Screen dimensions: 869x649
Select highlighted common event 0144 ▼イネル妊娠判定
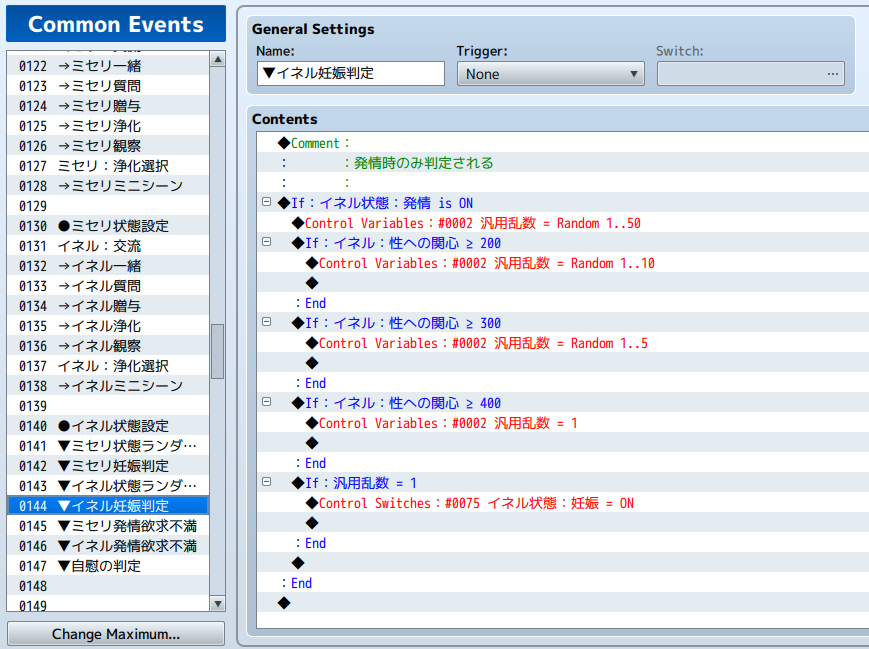108,506
